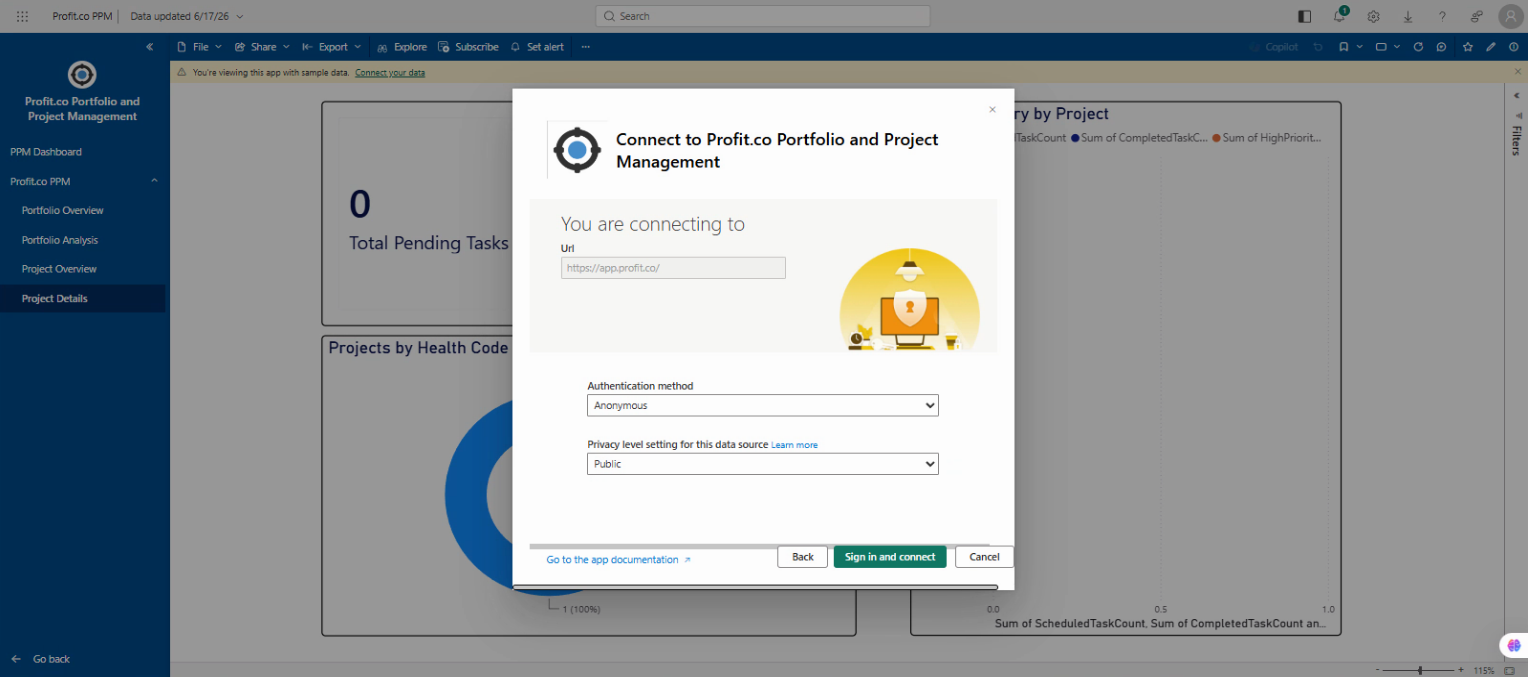Viewport: 1528px width, 677px height.
Task: Click the Projects by Health Code title
Action: click(419, 348)
